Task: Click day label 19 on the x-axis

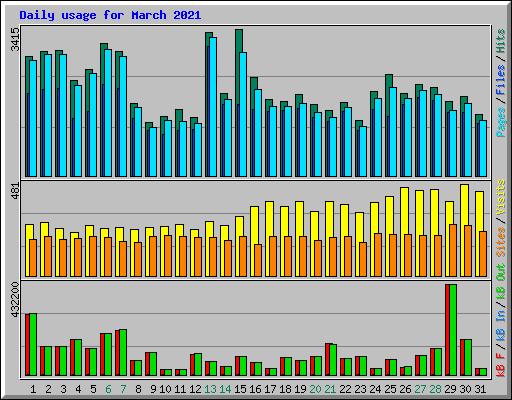Action: 300,389
